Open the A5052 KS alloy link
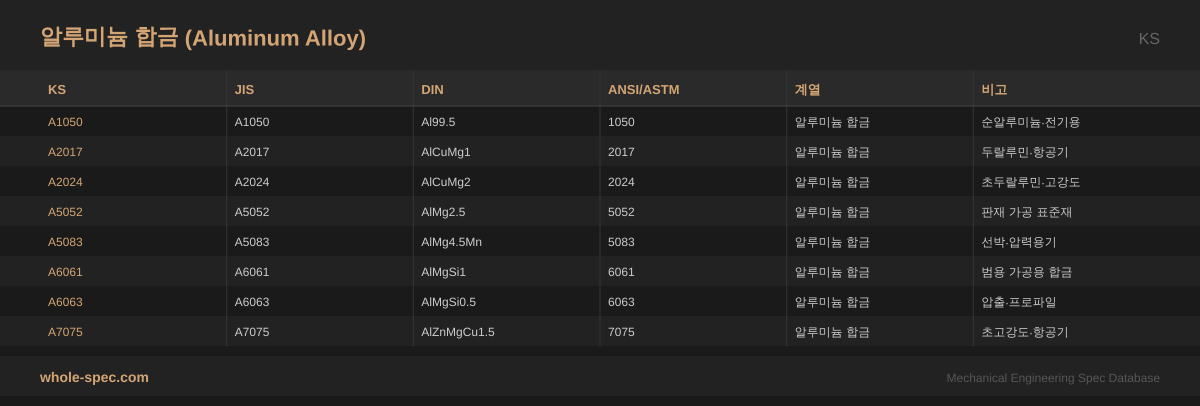The height and width of the screenshot is (406, 1200). (x=65, y=212)
